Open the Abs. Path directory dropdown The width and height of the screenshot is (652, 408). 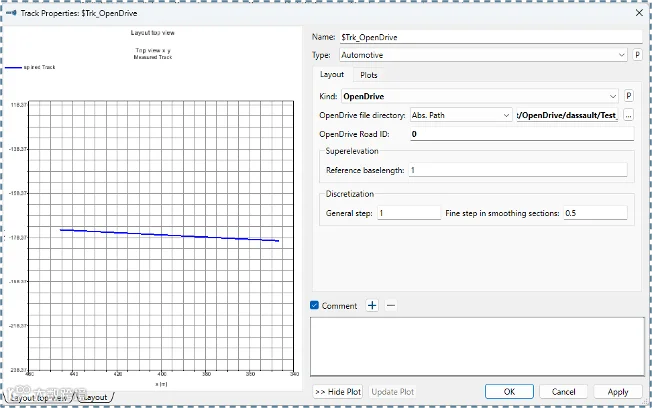point(461,115)
